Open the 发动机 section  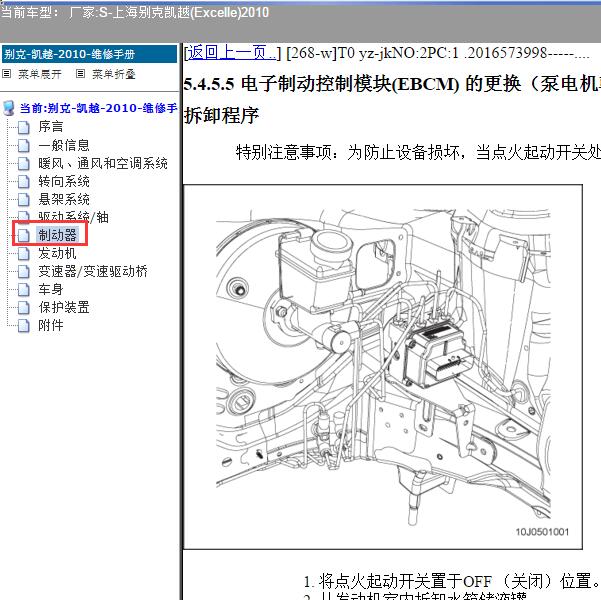tap(57, 253)
